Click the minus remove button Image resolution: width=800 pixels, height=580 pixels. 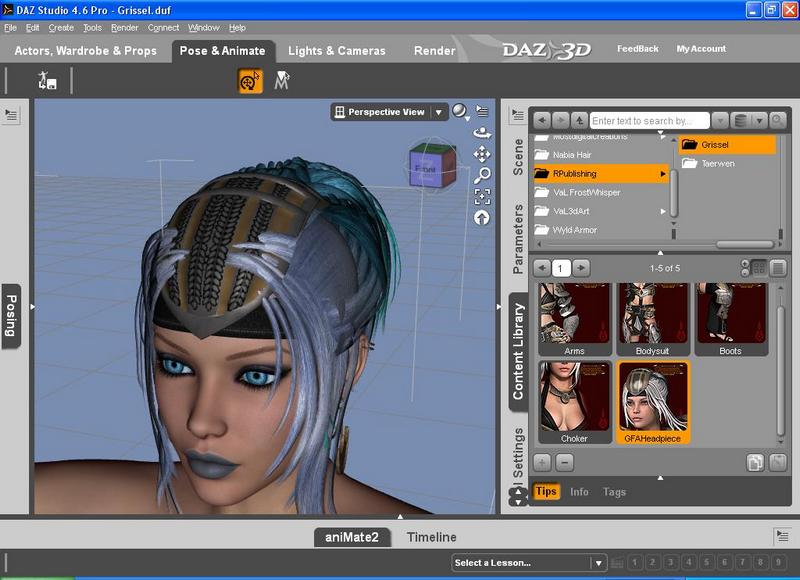coord(564,463)
